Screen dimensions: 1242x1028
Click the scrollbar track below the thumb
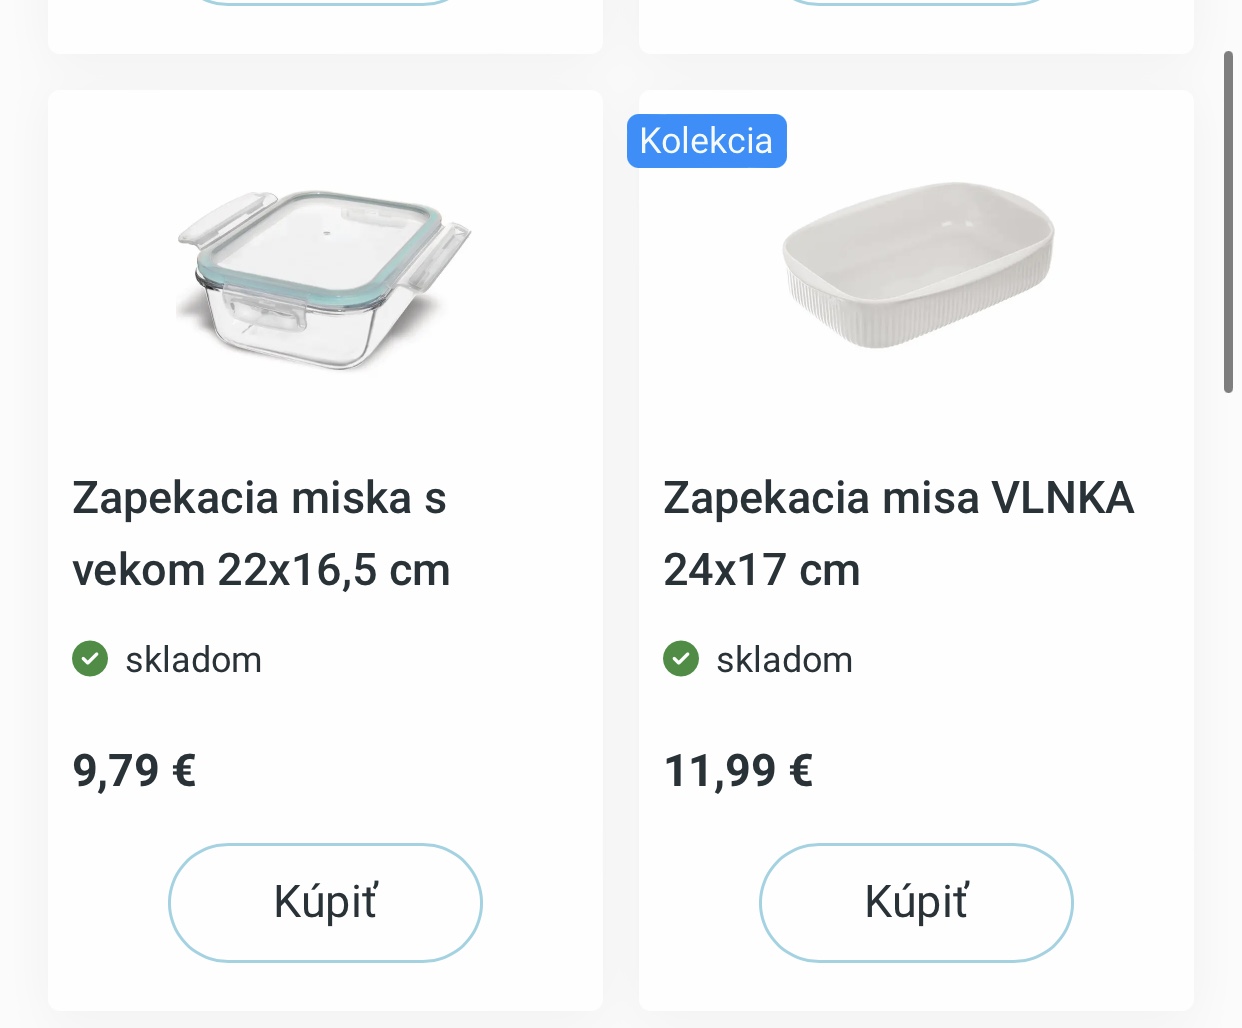tap(1228, 700)
